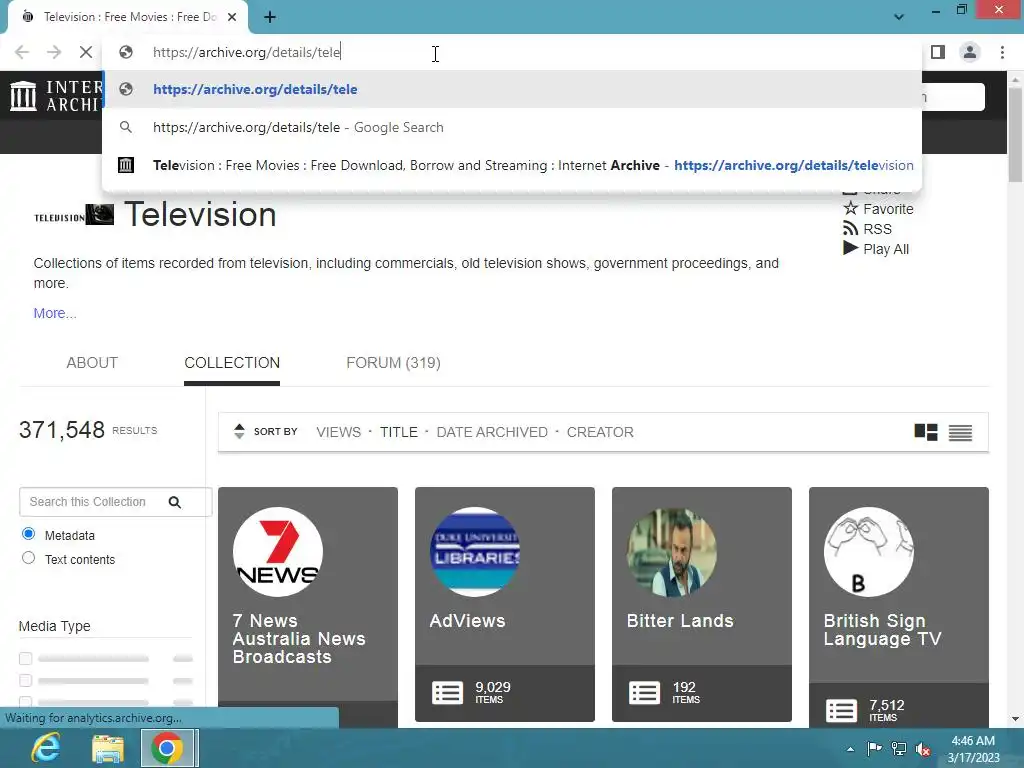The width and height of the screenshot is (1024, 768).
Task: Open the British Sign Language TV logo
Action: click(x=869, y=552)
